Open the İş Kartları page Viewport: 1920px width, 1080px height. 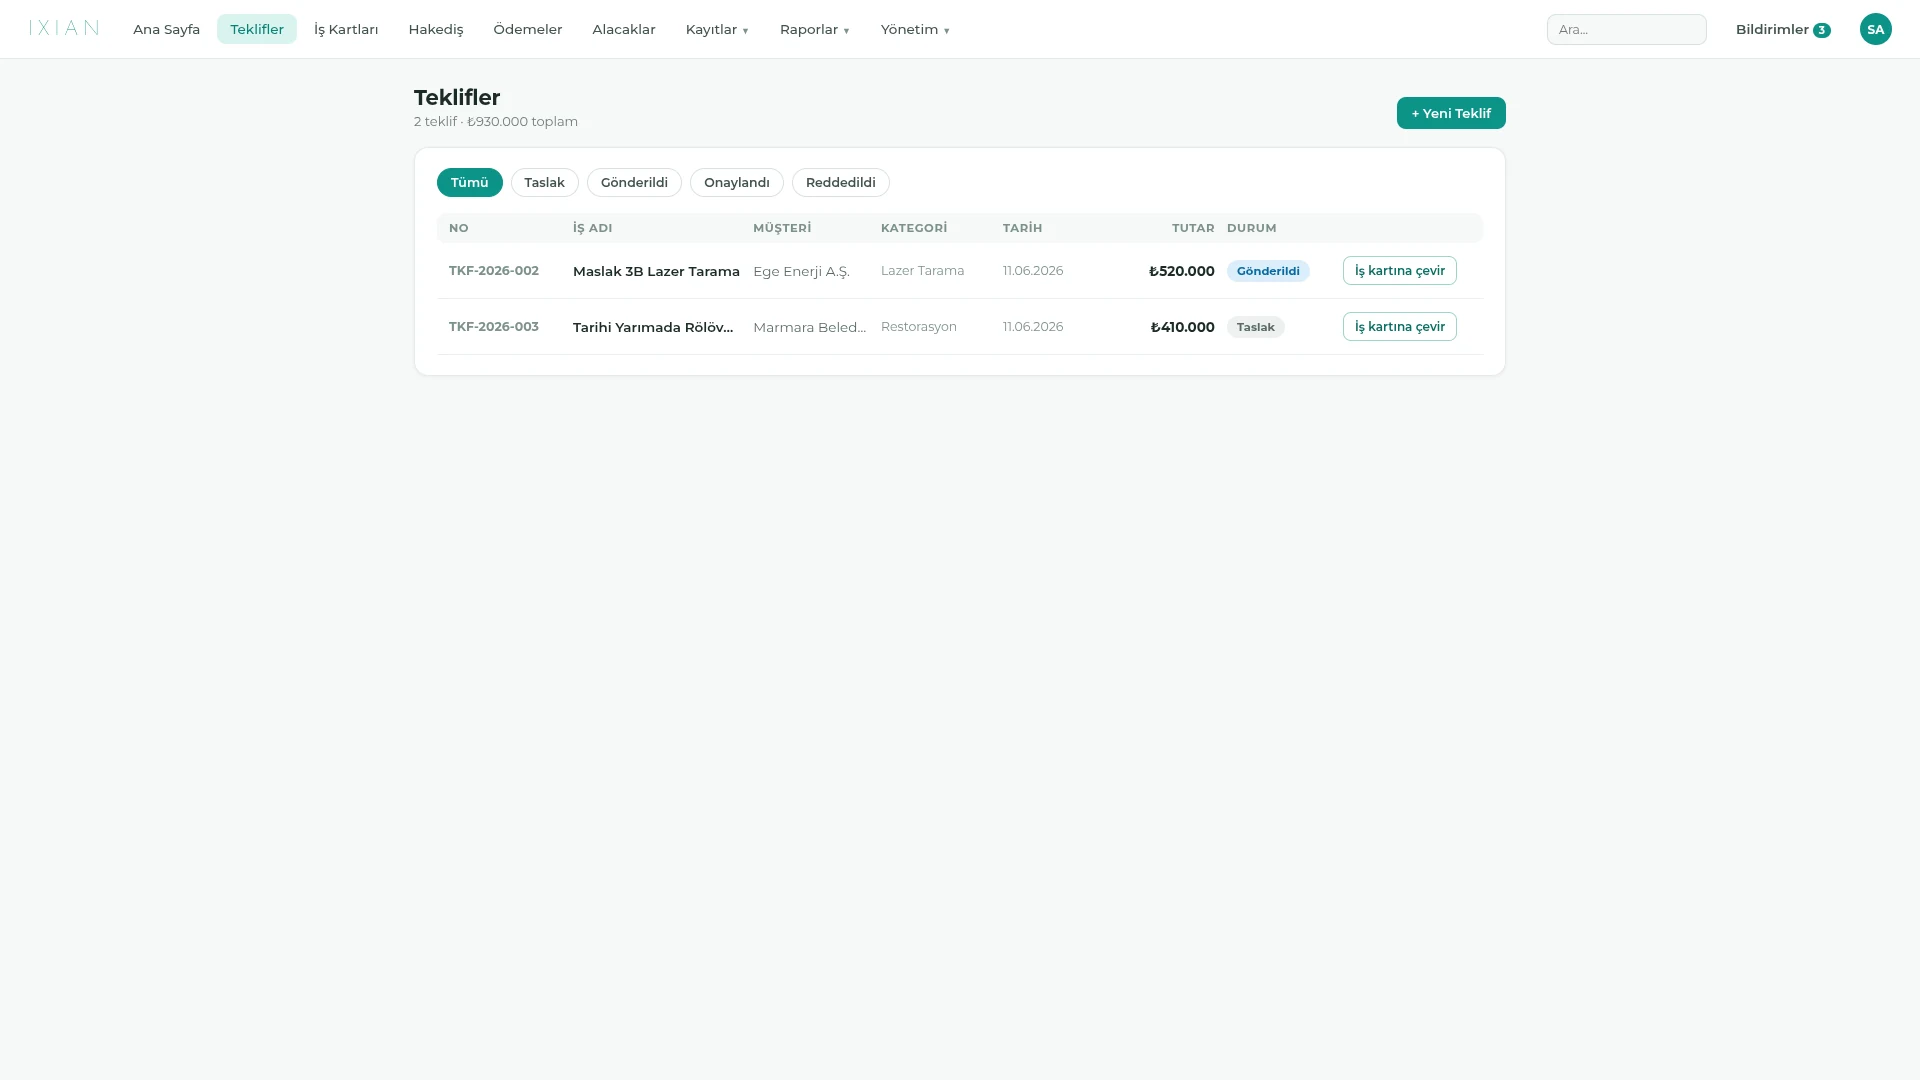click(346, 29)
